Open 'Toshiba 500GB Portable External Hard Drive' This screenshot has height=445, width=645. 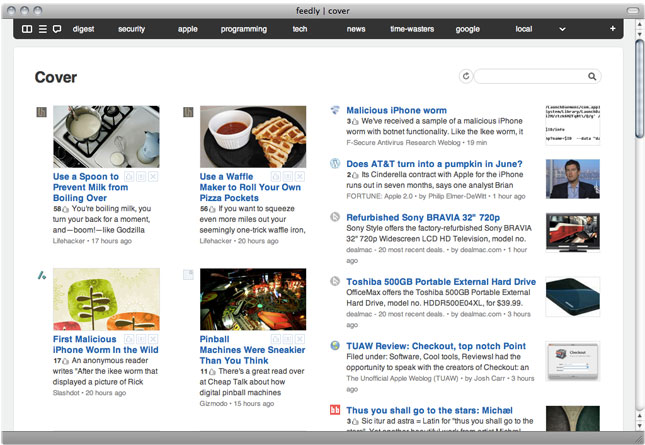(x=441, y=282)
